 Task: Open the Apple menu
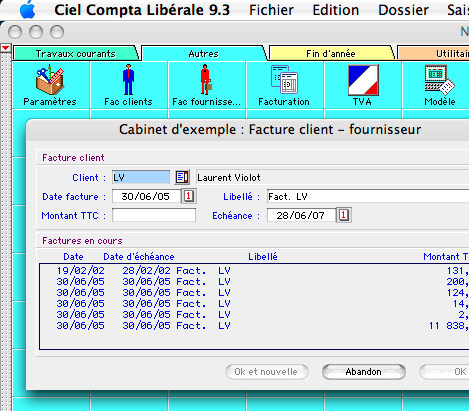click(27, 10)
